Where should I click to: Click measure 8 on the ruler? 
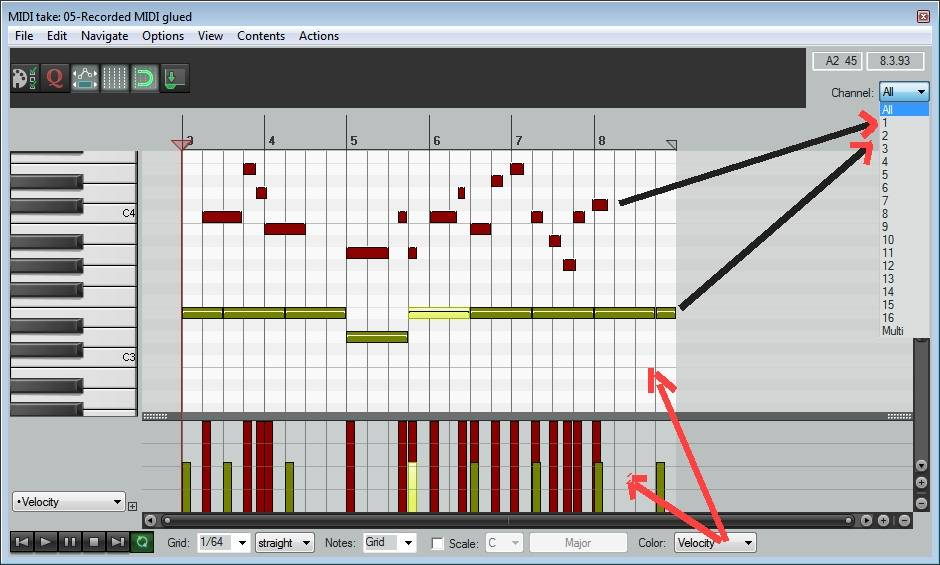pyautogui.click(x=601, y=140)
